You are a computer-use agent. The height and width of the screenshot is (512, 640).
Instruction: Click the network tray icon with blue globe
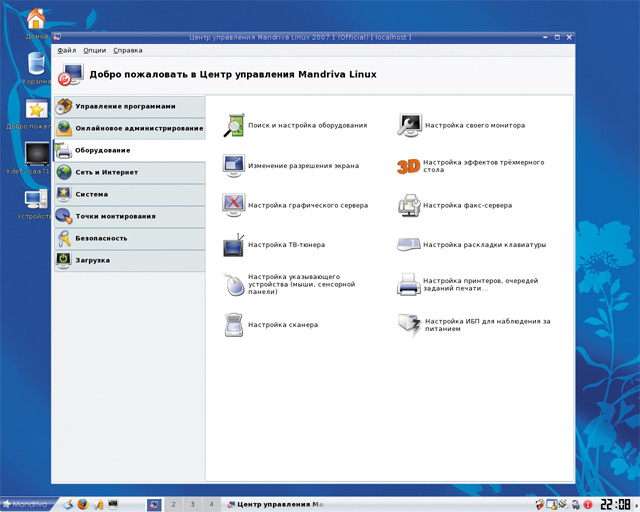[x=576, y=505]
